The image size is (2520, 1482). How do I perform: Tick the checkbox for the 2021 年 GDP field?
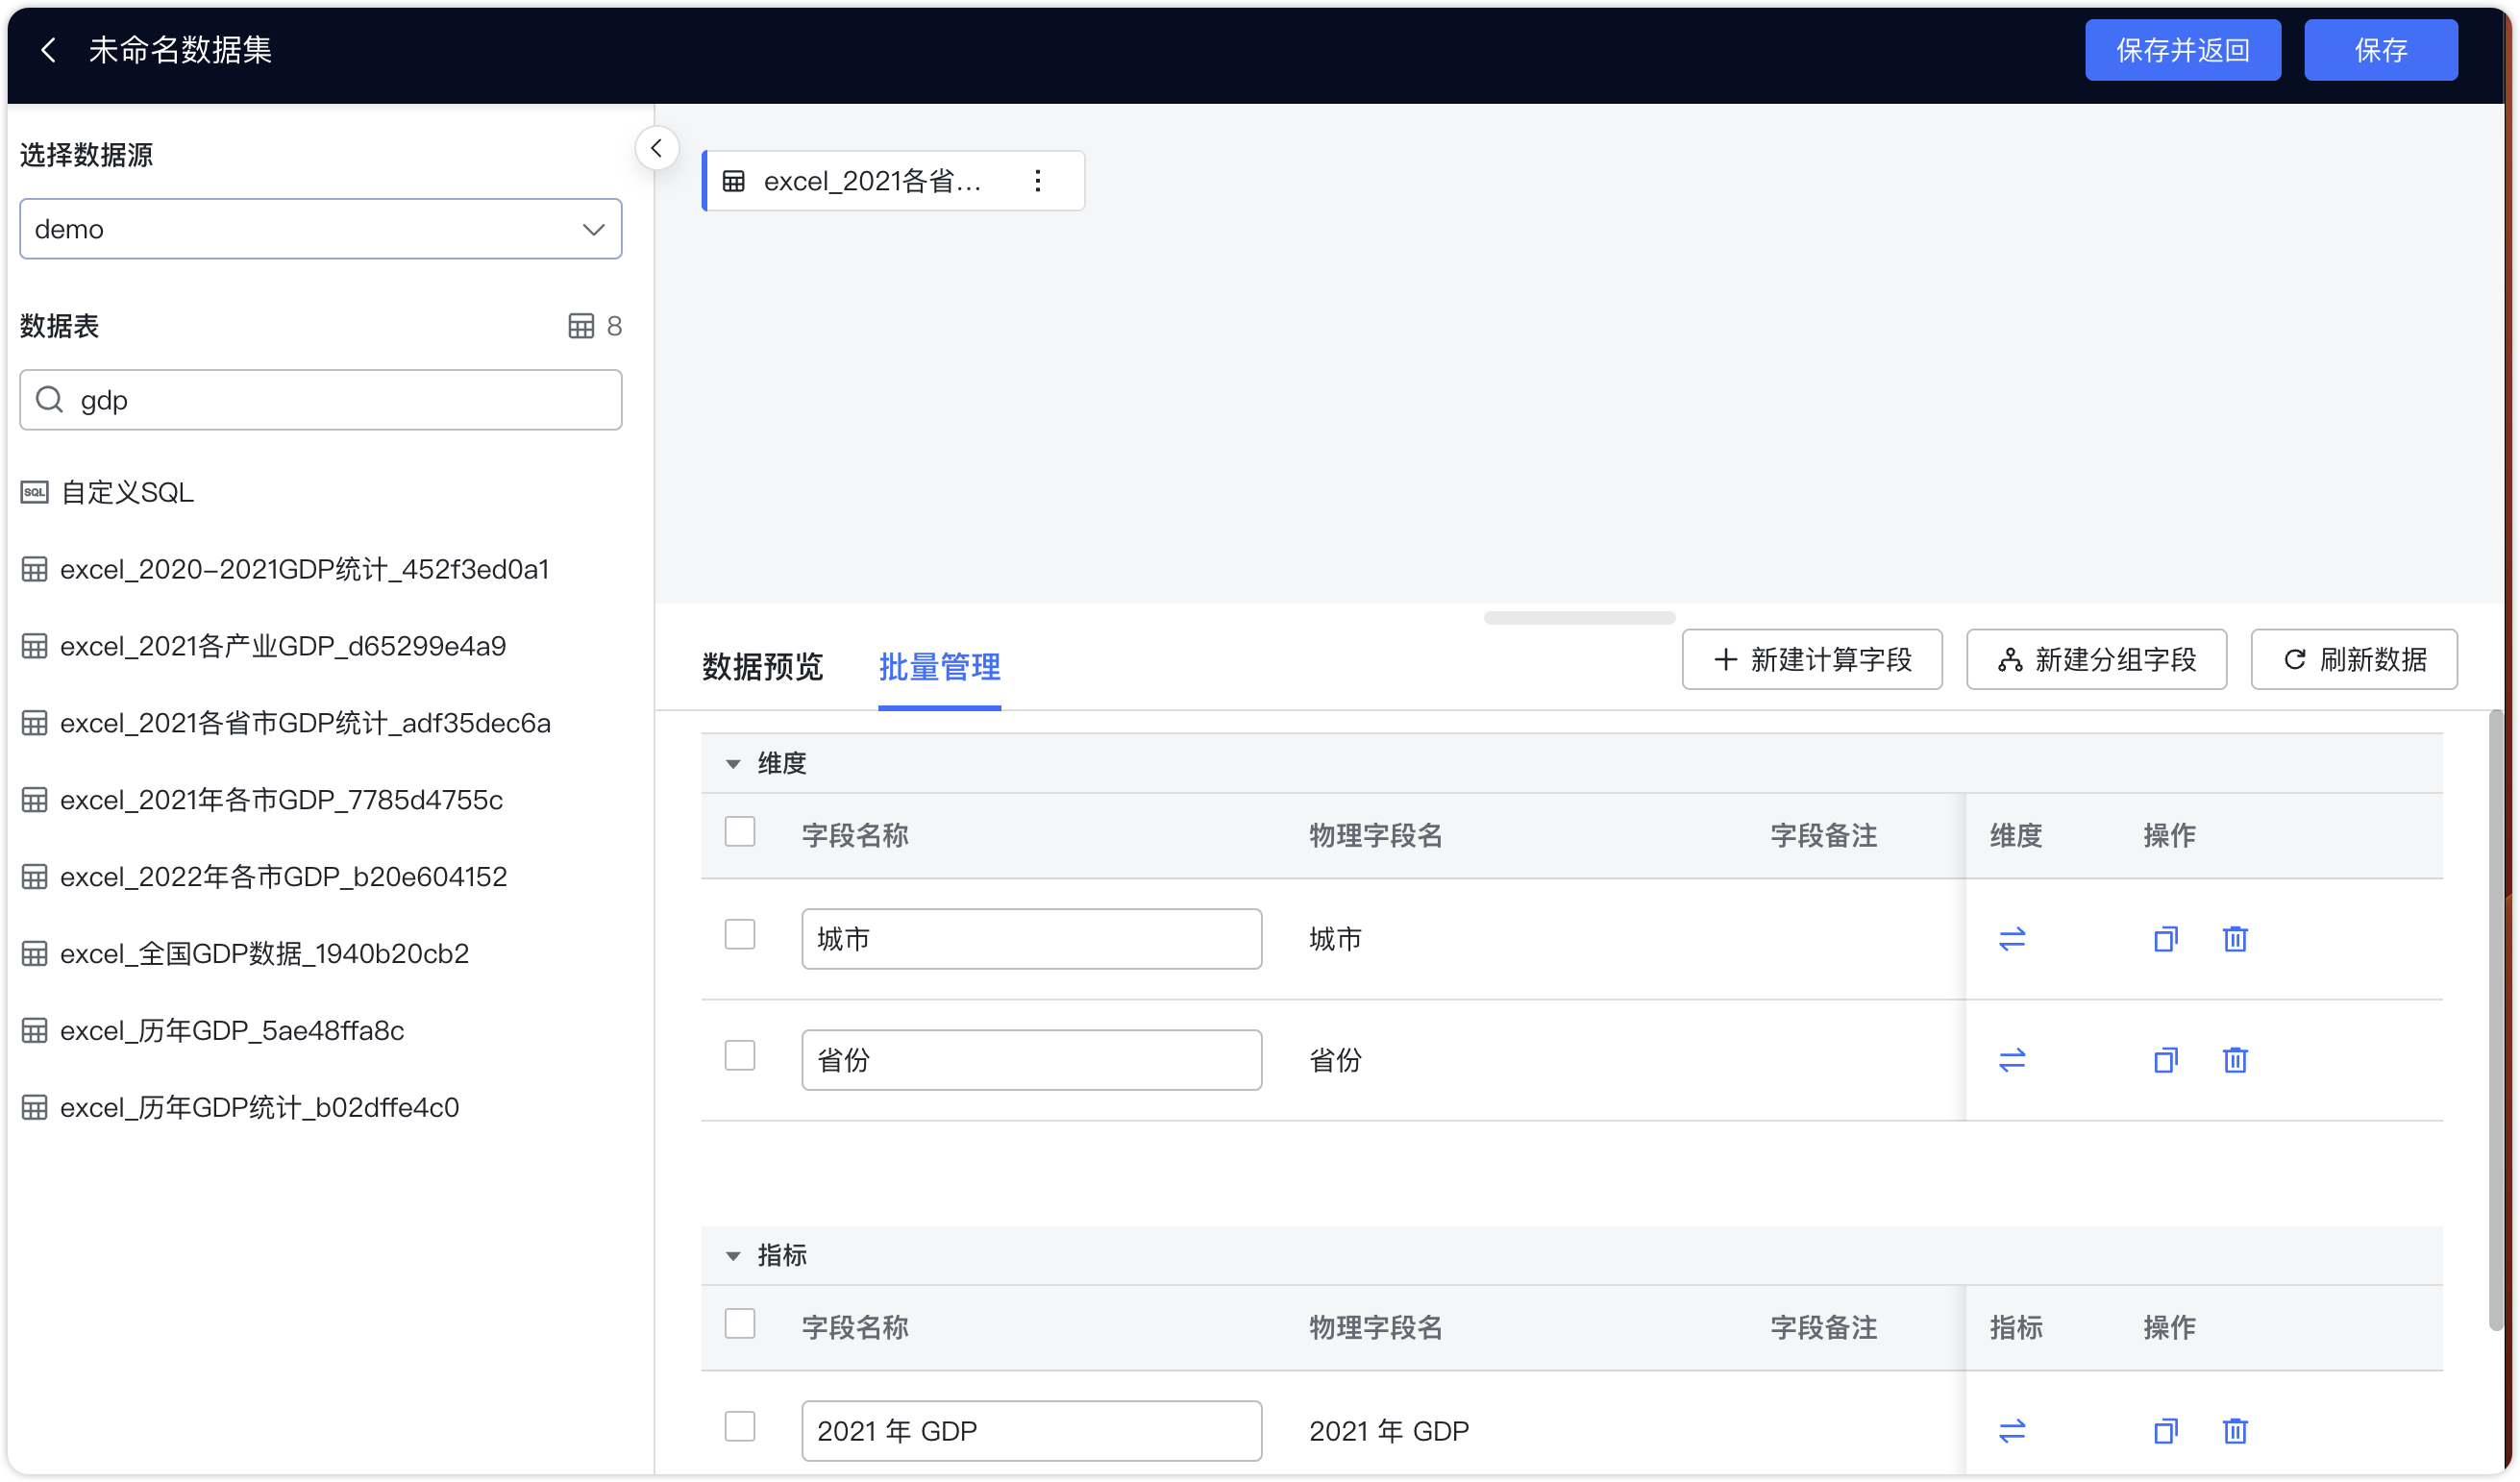pyautogui.click(x=740, y=1427)
